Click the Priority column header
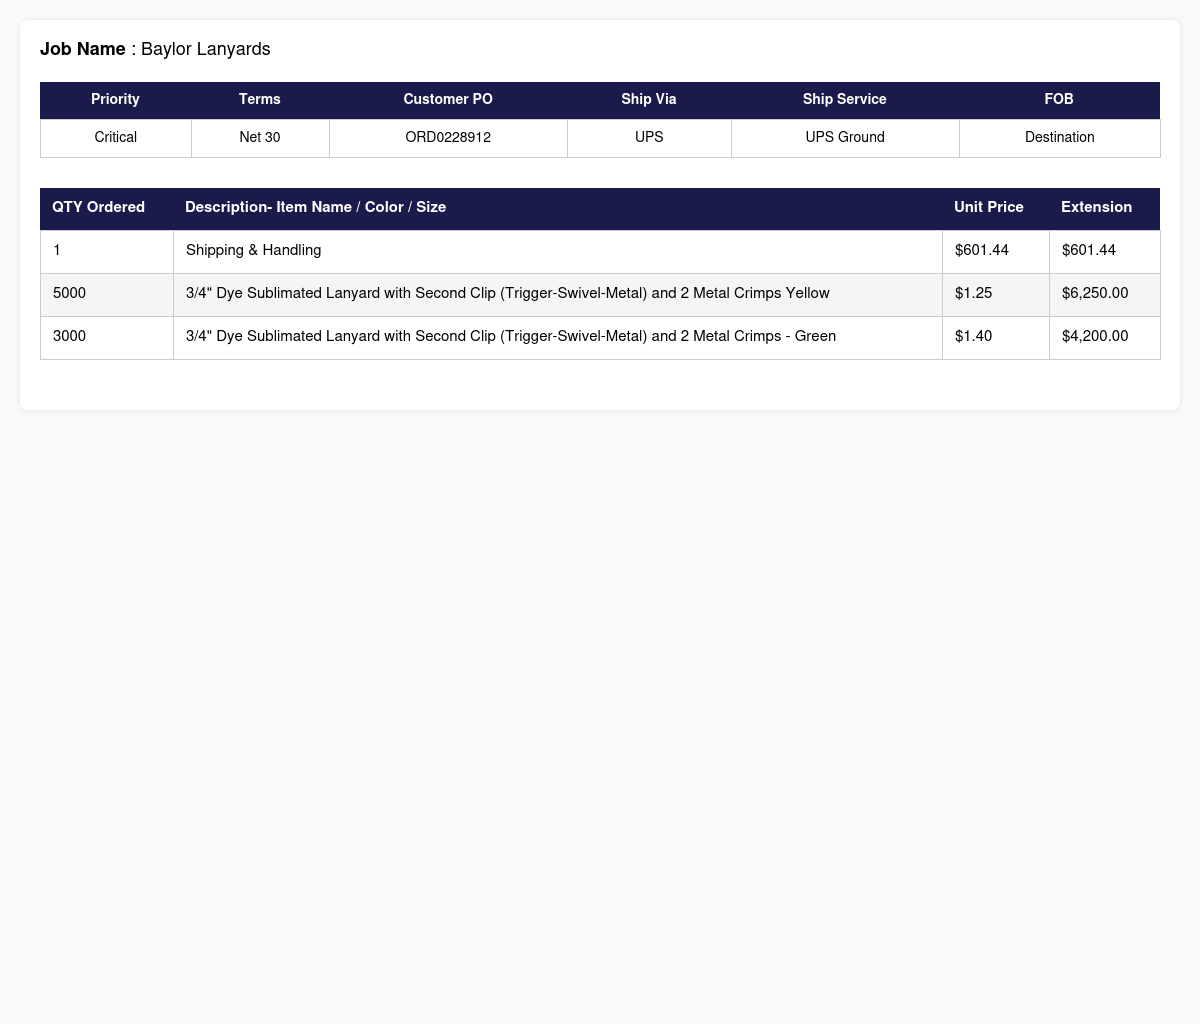The height and width of the screenshot is (1024, 1200). 115,100
